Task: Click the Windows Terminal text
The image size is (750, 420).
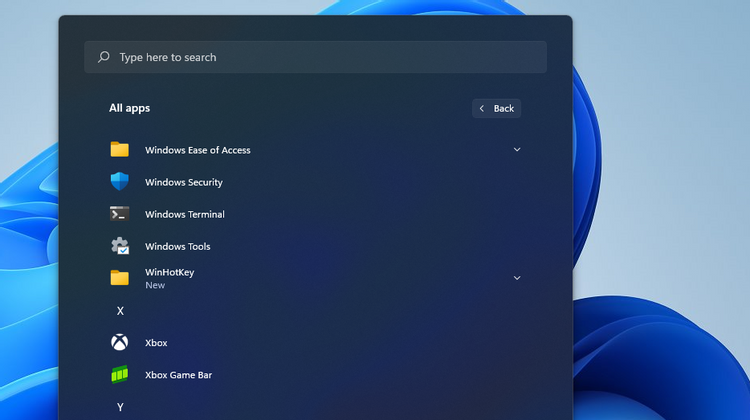Action: [x=185, y=214]
